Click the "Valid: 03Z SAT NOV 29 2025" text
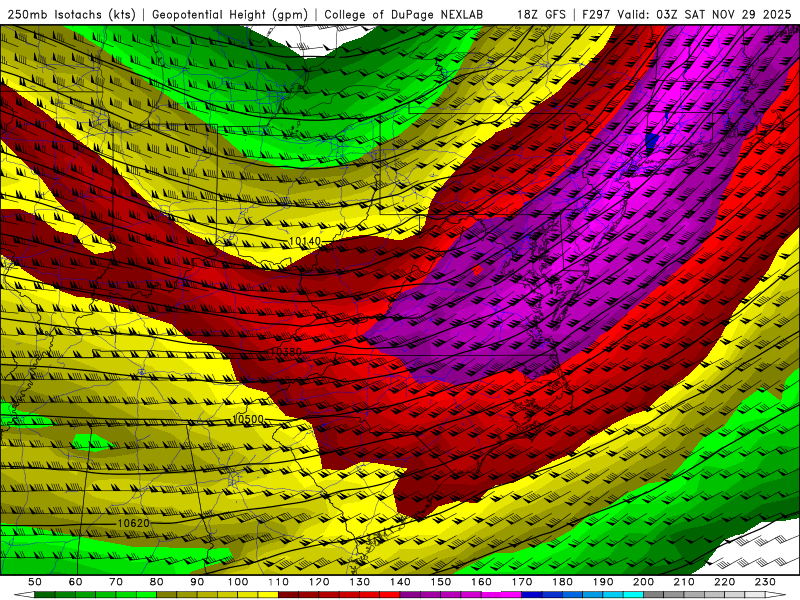800x600 pixels. tap(704, 14)
